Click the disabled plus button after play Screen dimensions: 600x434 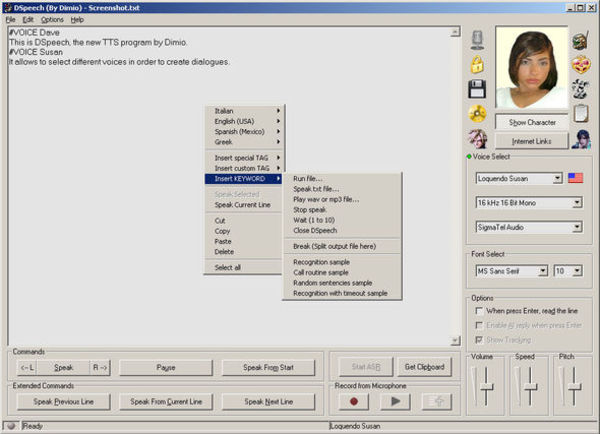(437, 401)
